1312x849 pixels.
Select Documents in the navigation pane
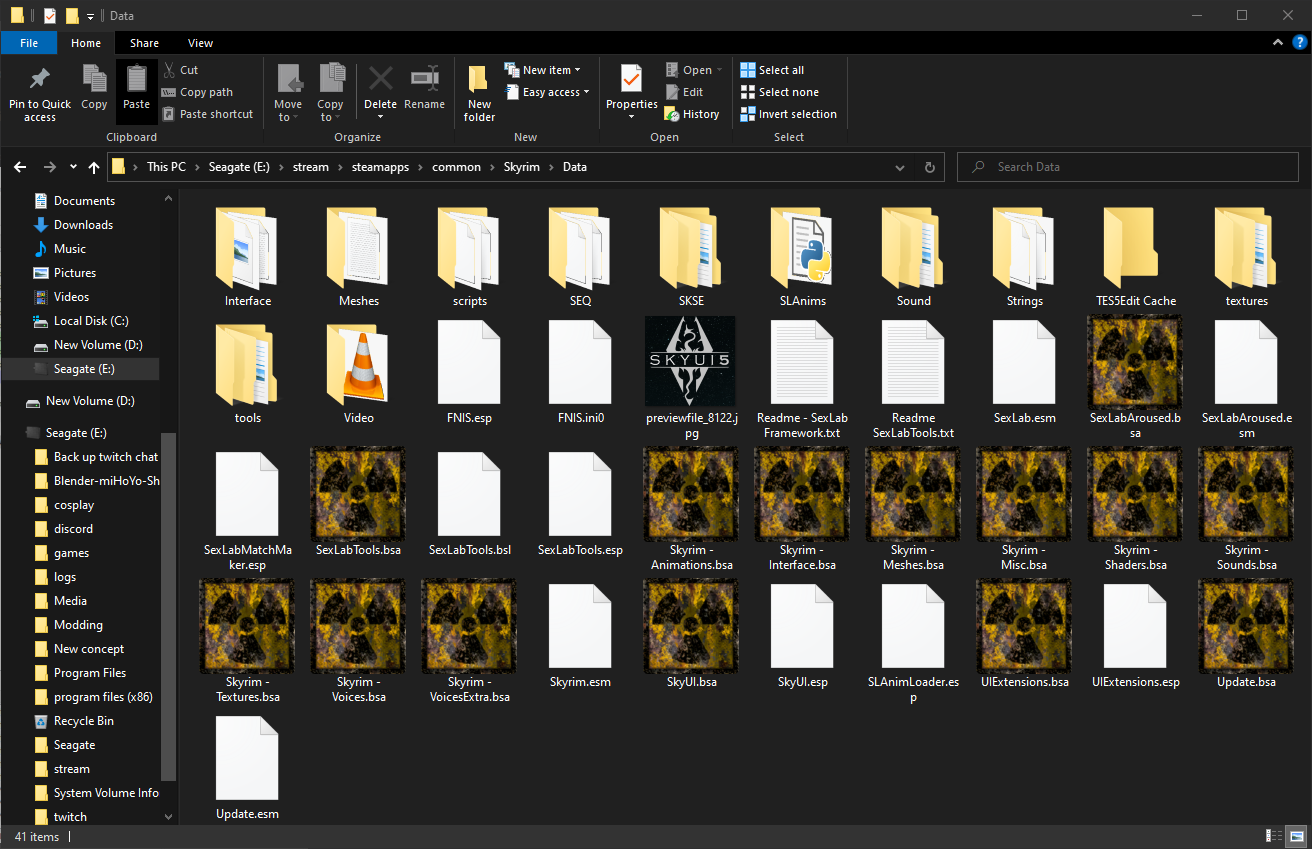84,201
